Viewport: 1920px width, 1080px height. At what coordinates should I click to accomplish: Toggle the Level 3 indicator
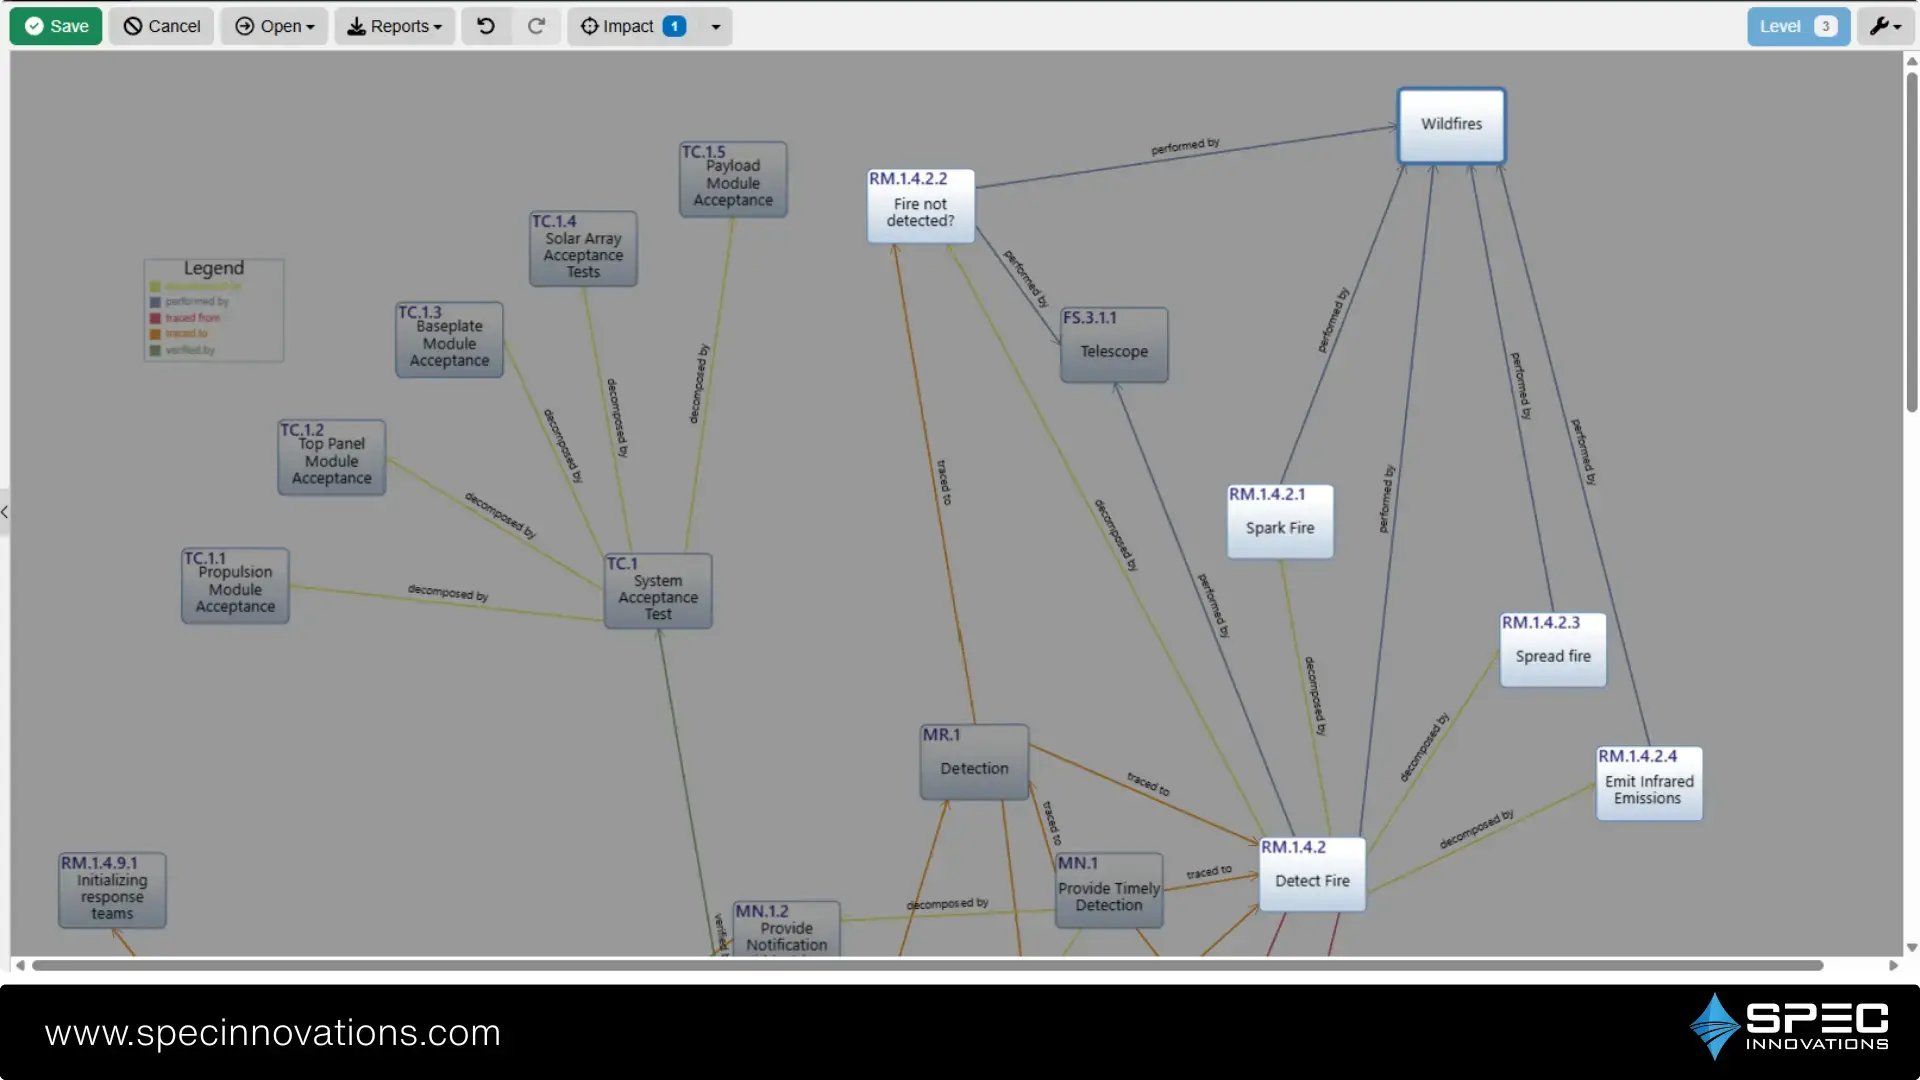[x=1797, y=26]
